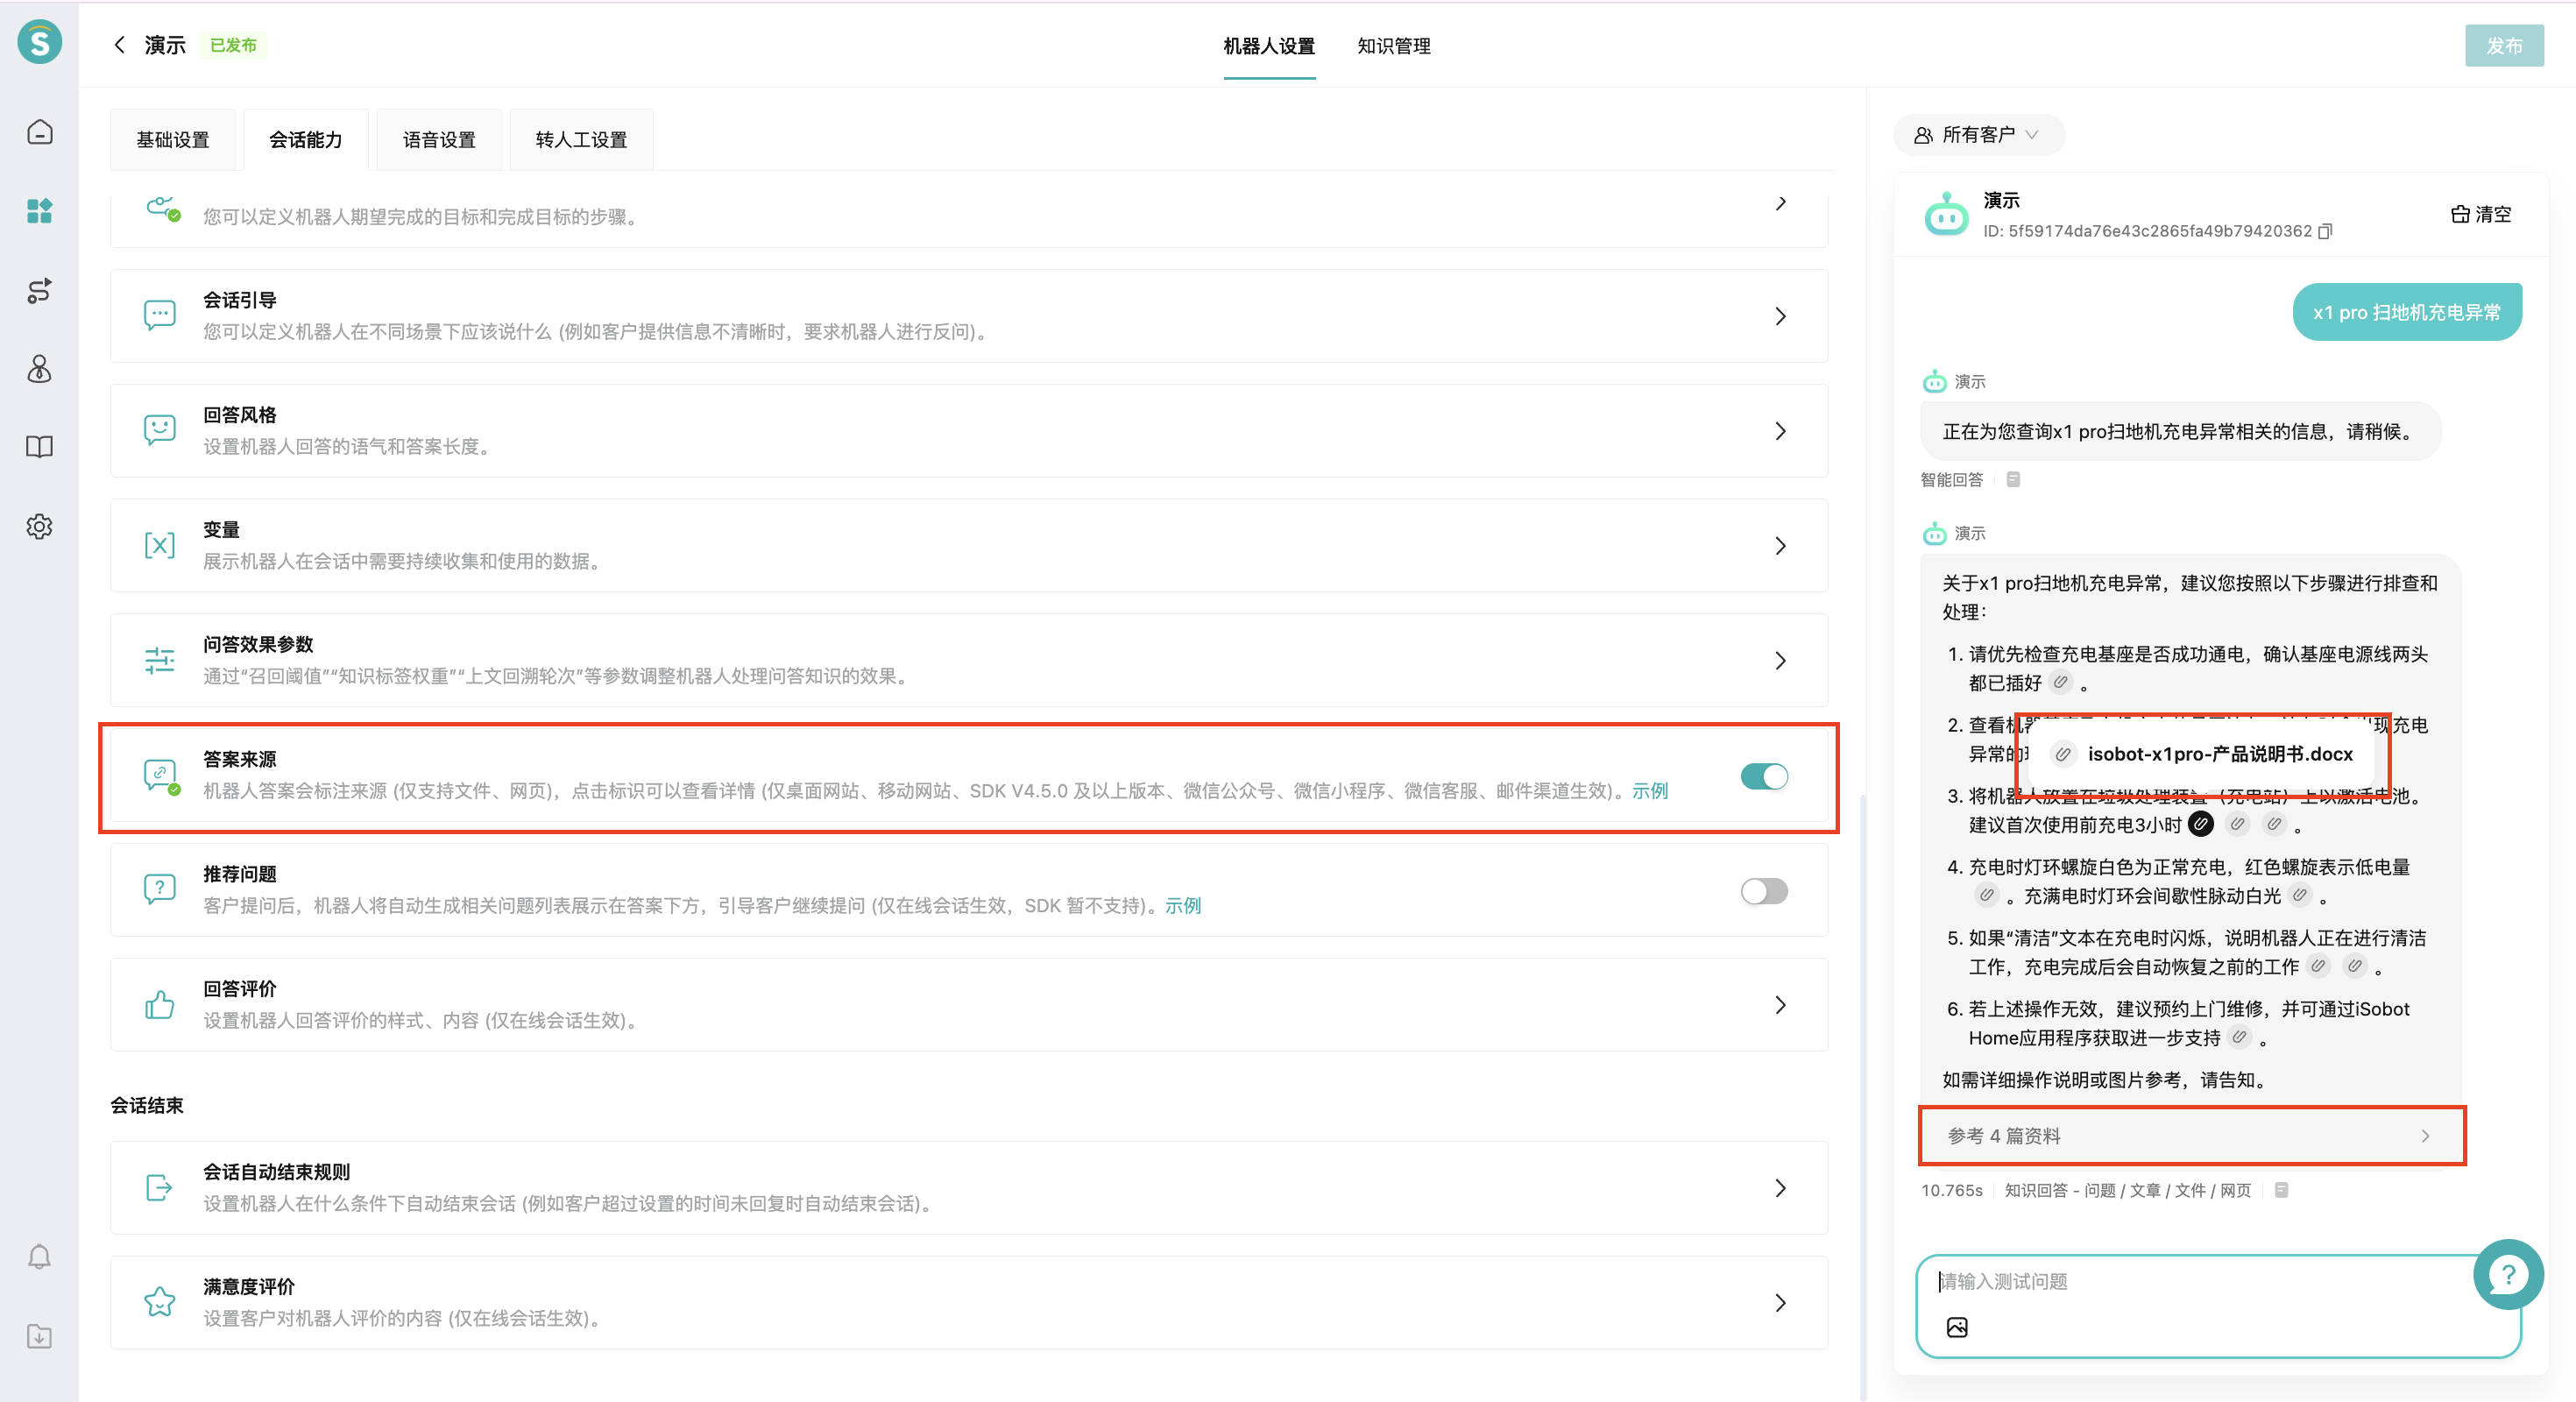Expand the 问答效果参数 row
The height and width of the screenshot is (1402, 2576).
tap(1780, 660)
